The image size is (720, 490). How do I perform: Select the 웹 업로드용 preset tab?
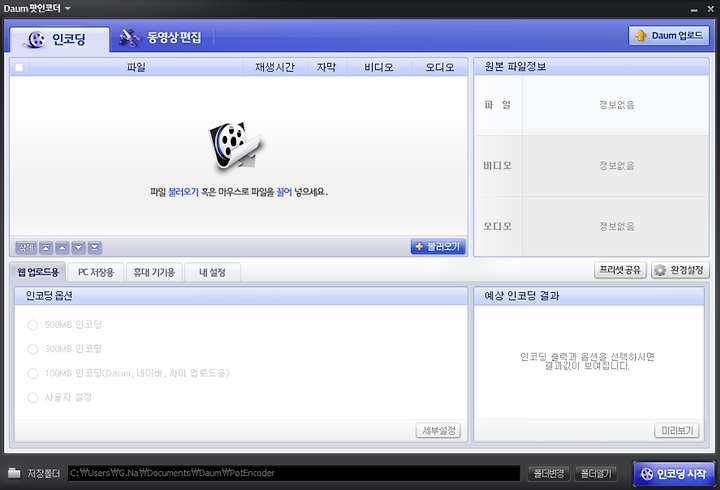click(x=38, y=272)
